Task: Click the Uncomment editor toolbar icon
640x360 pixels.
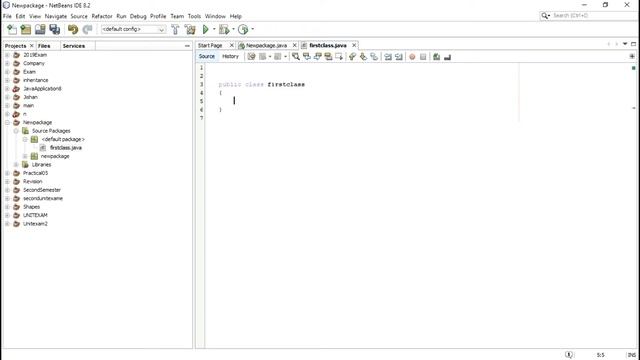Action: tap(447, 57)
